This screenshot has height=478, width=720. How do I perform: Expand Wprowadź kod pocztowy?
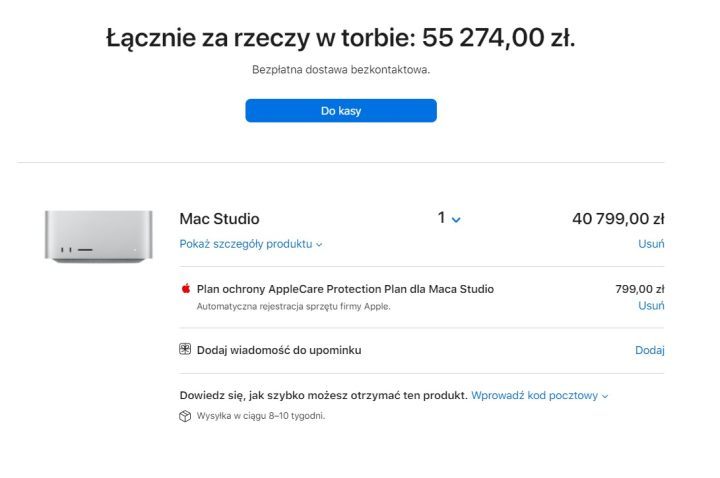pyautogui.click(x=540, y=395)
